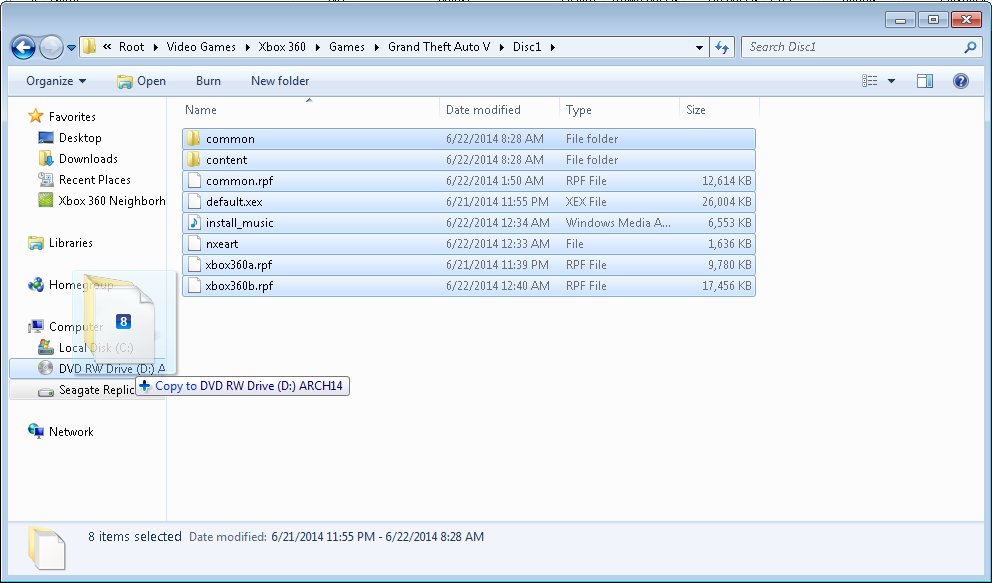The image size is (992, 583).
Task: Select Downloads under Favorites
Action: [x=88, y=159]
